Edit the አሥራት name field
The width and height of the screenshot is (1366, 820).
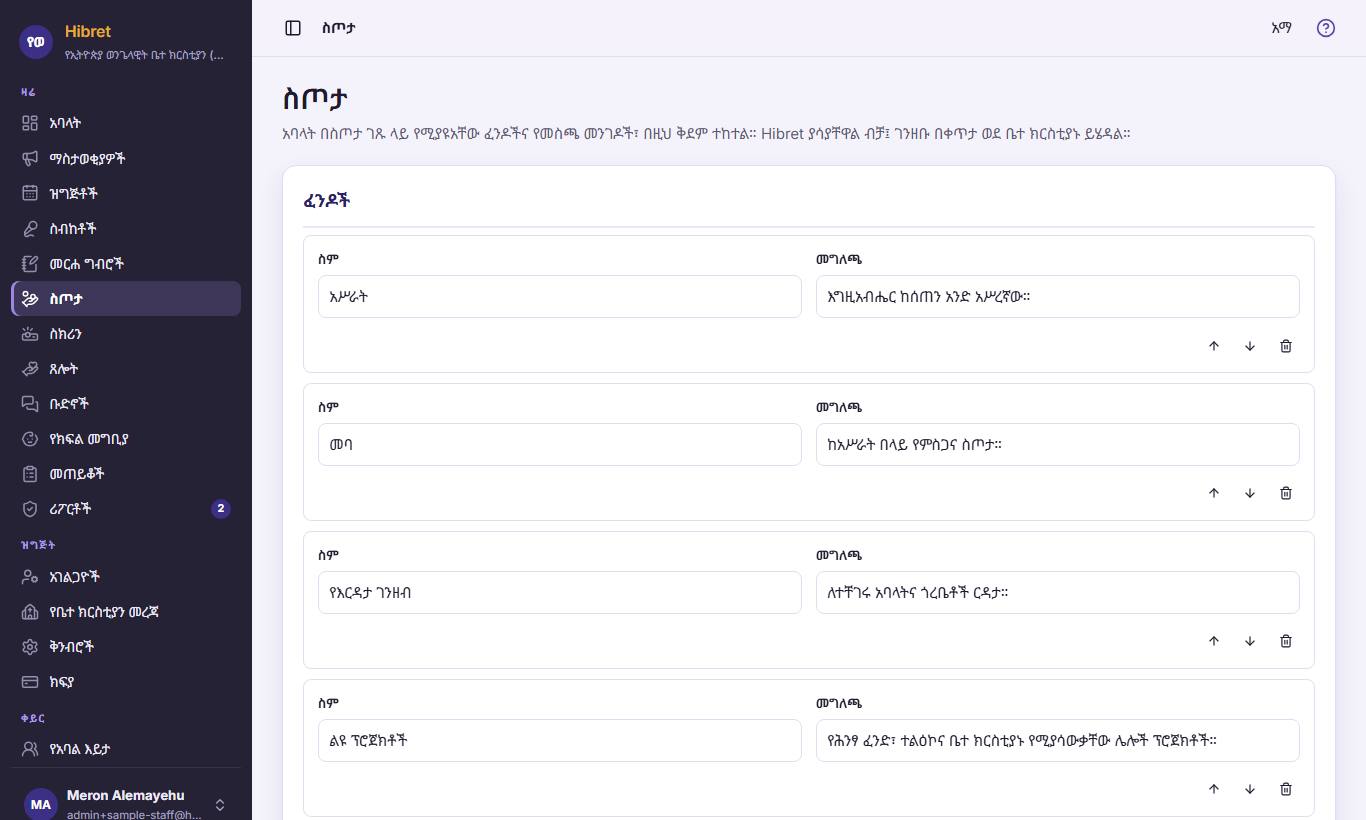tap(560, 297)
